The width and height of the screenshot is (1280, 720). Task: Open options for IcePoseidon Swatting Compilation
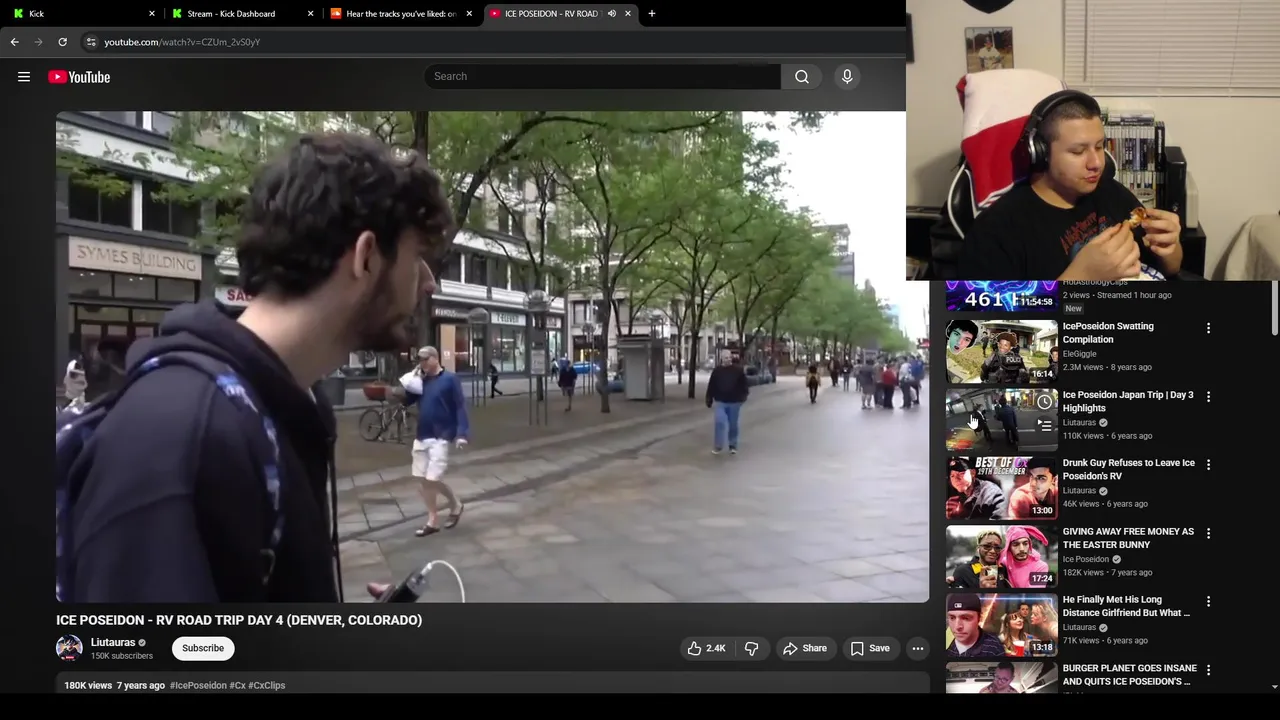tap(1208, 328)
